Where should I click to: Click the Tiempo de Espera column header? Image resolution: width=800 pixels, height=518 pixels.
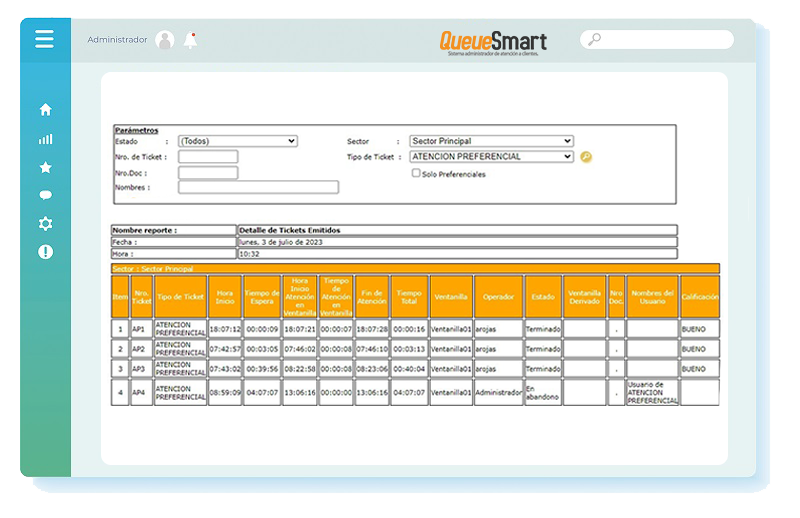pyautogui.click(x=262, y=297)
